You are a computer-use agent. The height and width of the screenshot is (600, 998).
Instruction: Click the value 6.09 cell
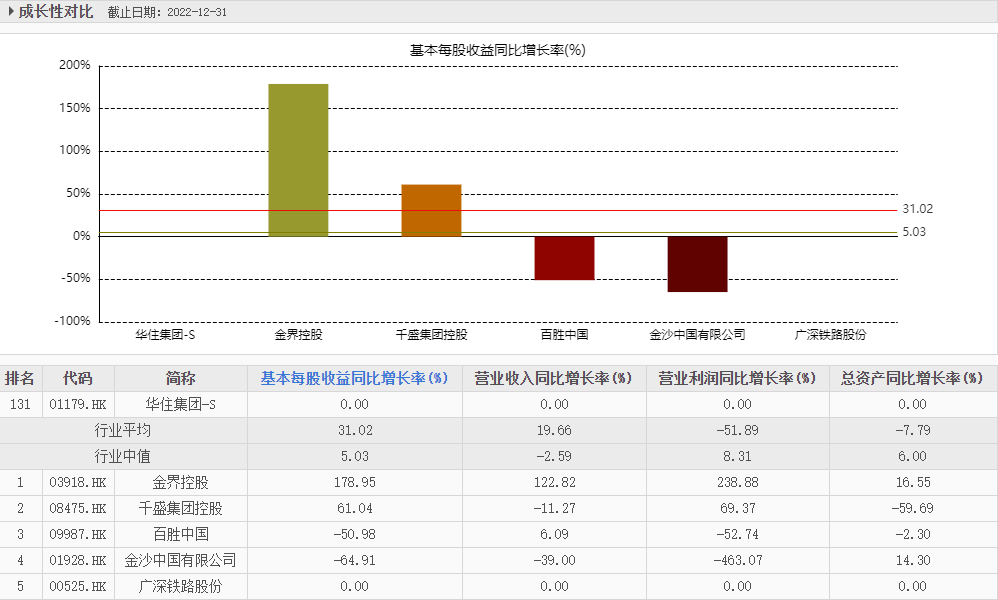coord(554,535)
